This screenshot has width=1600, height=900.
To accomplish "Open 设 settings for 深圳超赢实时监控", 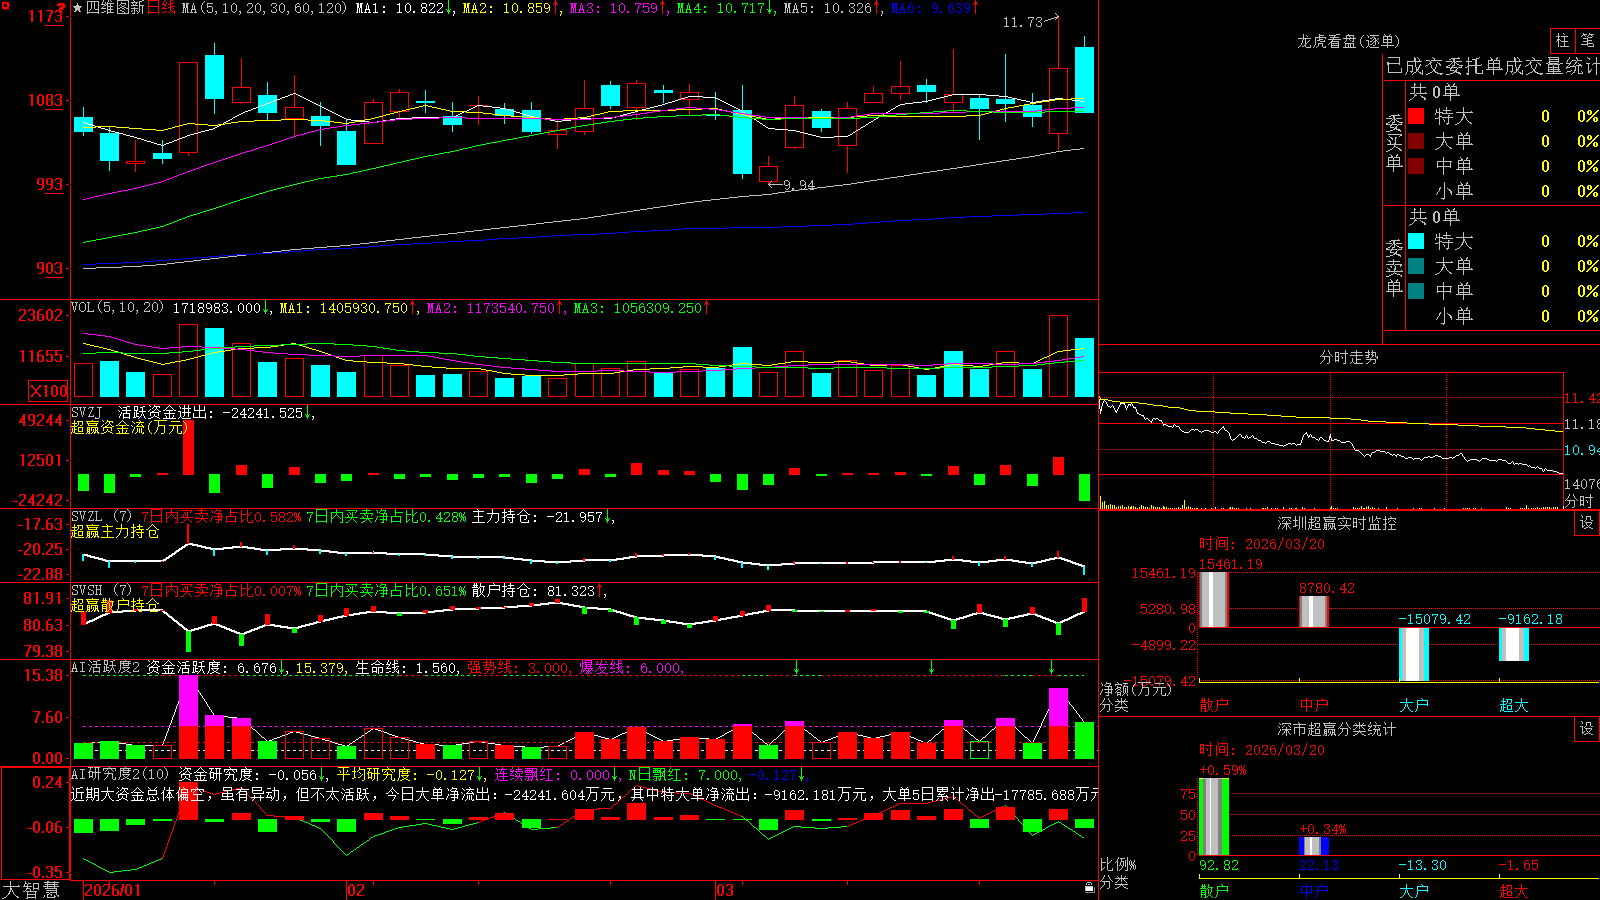I will tap(1587, 523).
